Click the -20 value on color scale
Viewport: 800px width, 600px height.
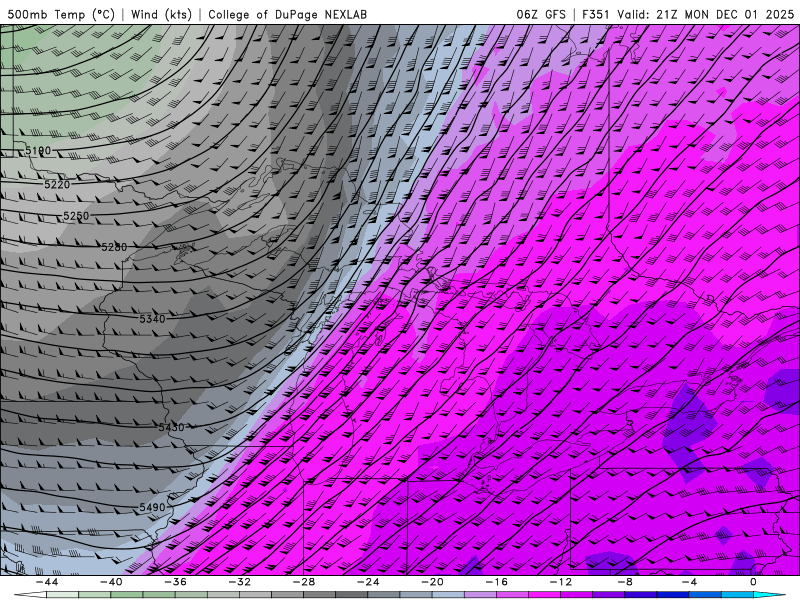(x=432, y=582)
